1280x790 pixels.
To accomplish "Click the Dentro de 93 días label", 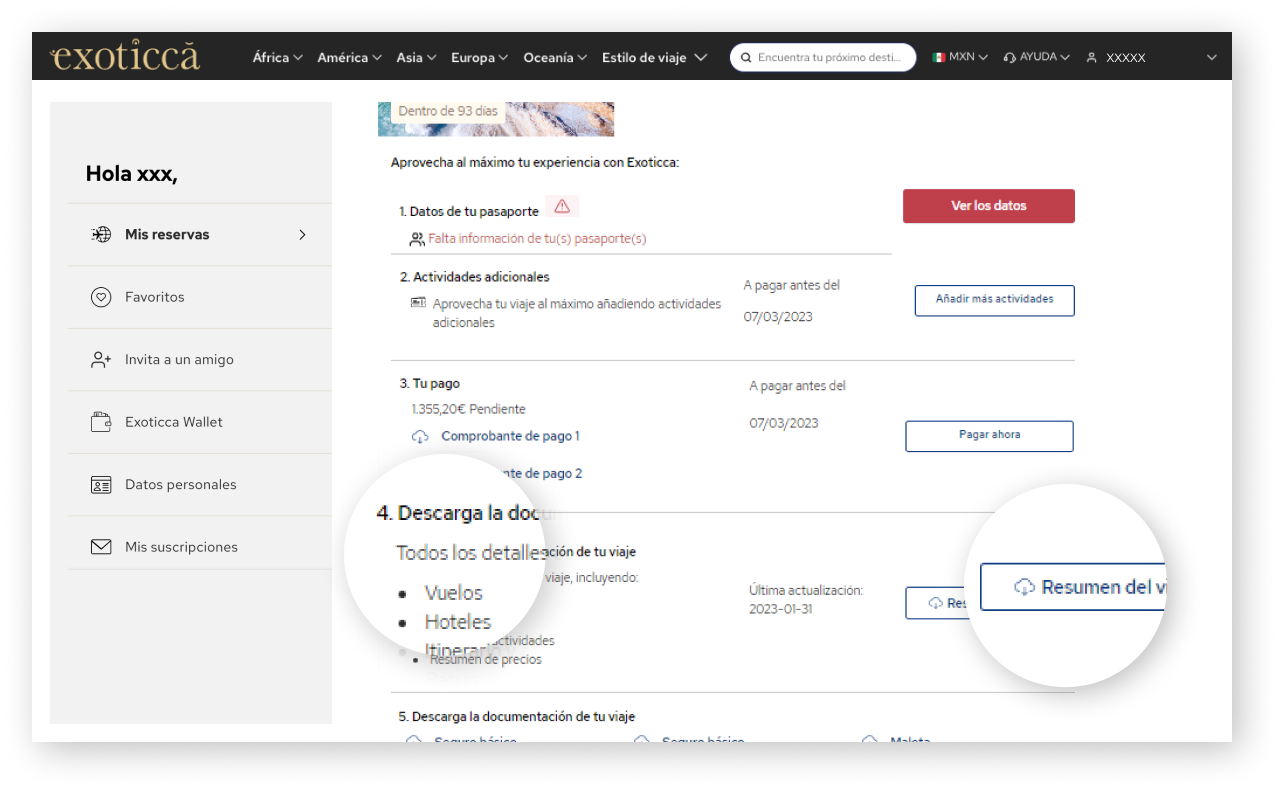I will pos(448,111).
